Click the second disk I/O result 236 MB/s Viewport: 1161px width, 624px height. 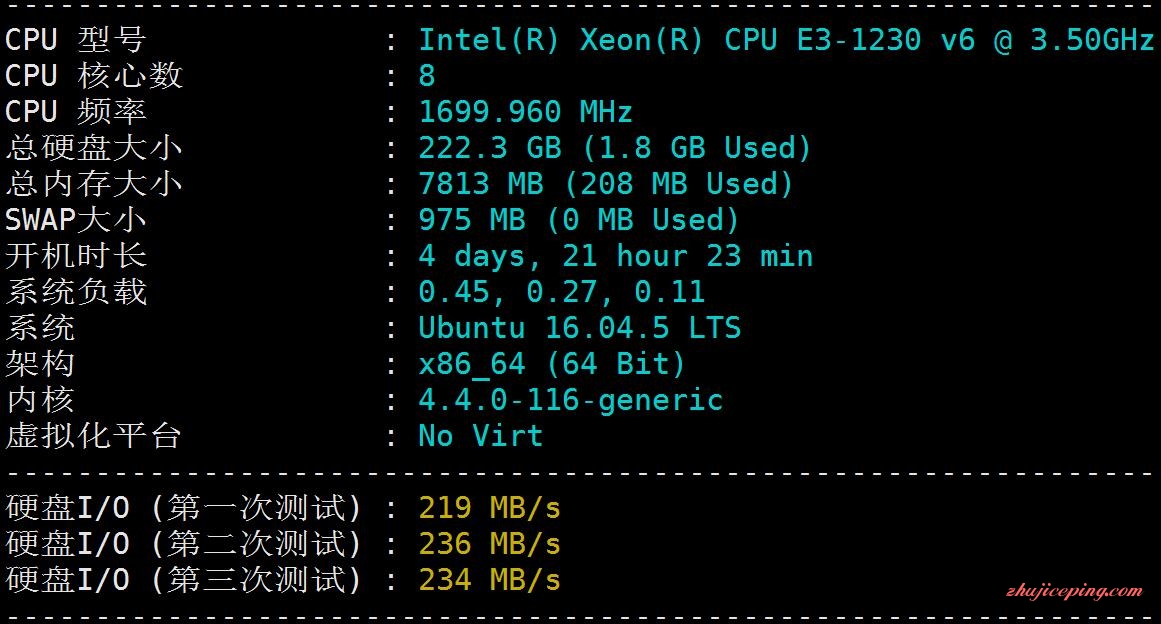(x=489, y=544)
